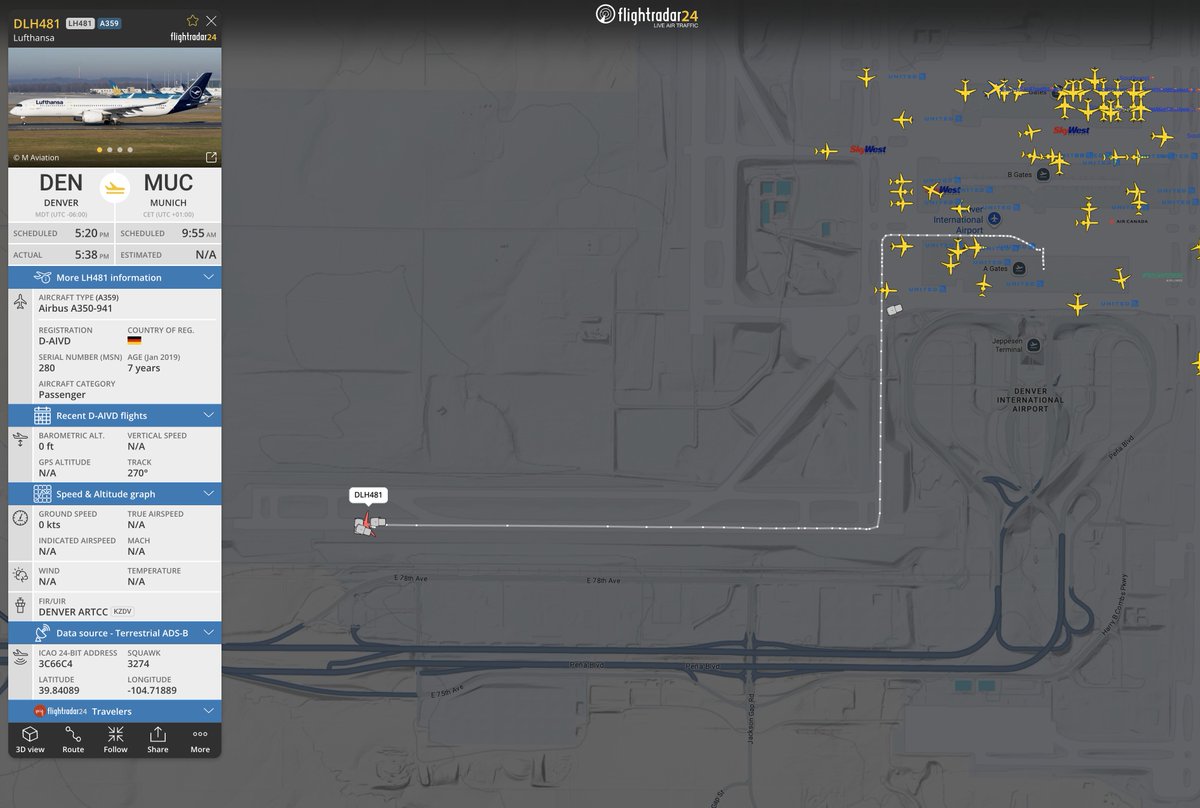Select the Route tool in bottom toolbar
Image resolution: width=1200 pixels, height=808 pixels.
[x=72, y=740]
